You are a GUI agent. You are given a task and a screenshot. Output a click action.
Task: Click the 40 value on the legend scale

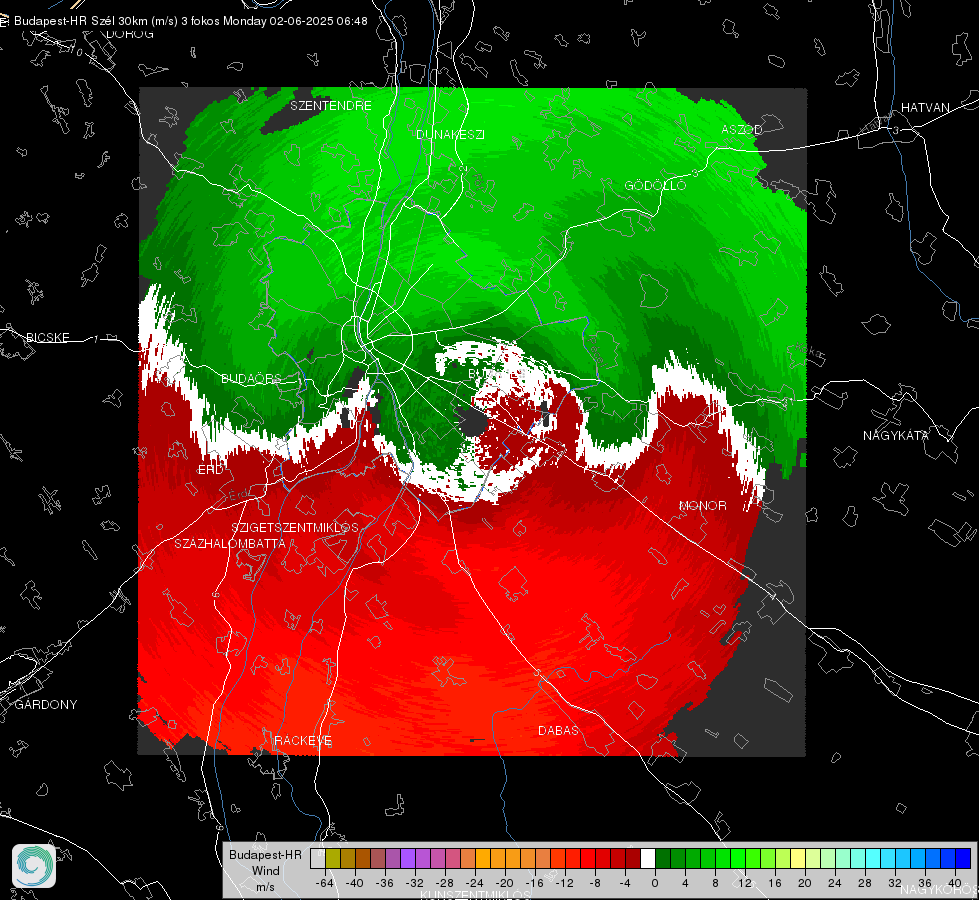pyautogui.click(x=955, y=883)
